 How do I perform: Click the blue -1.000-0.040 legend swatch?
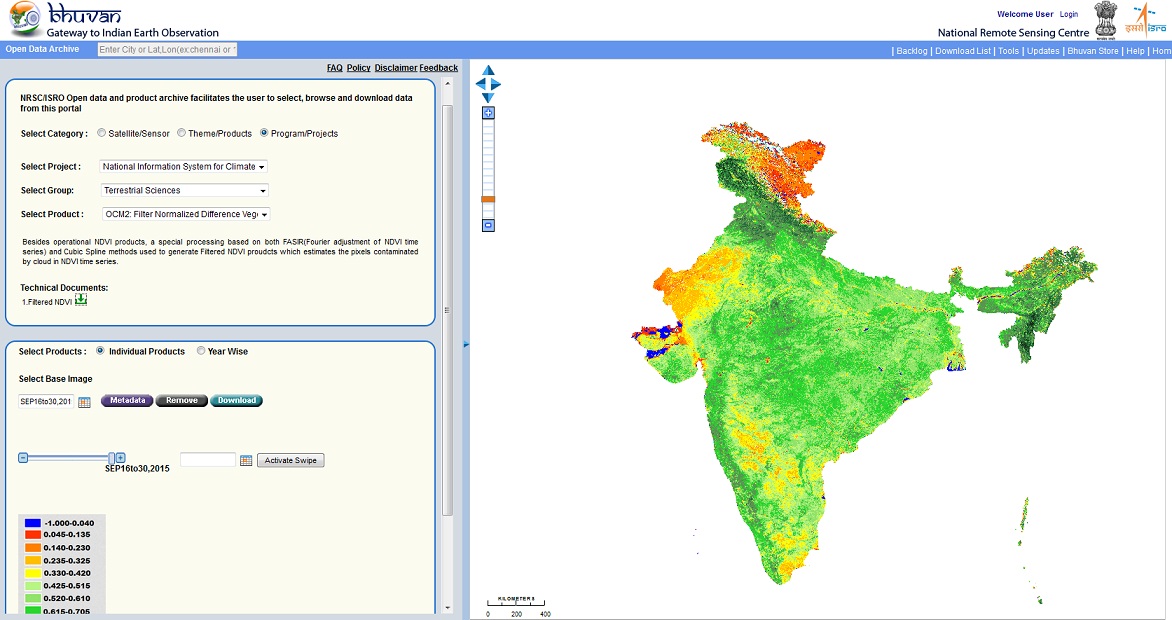tap(32, 523)
